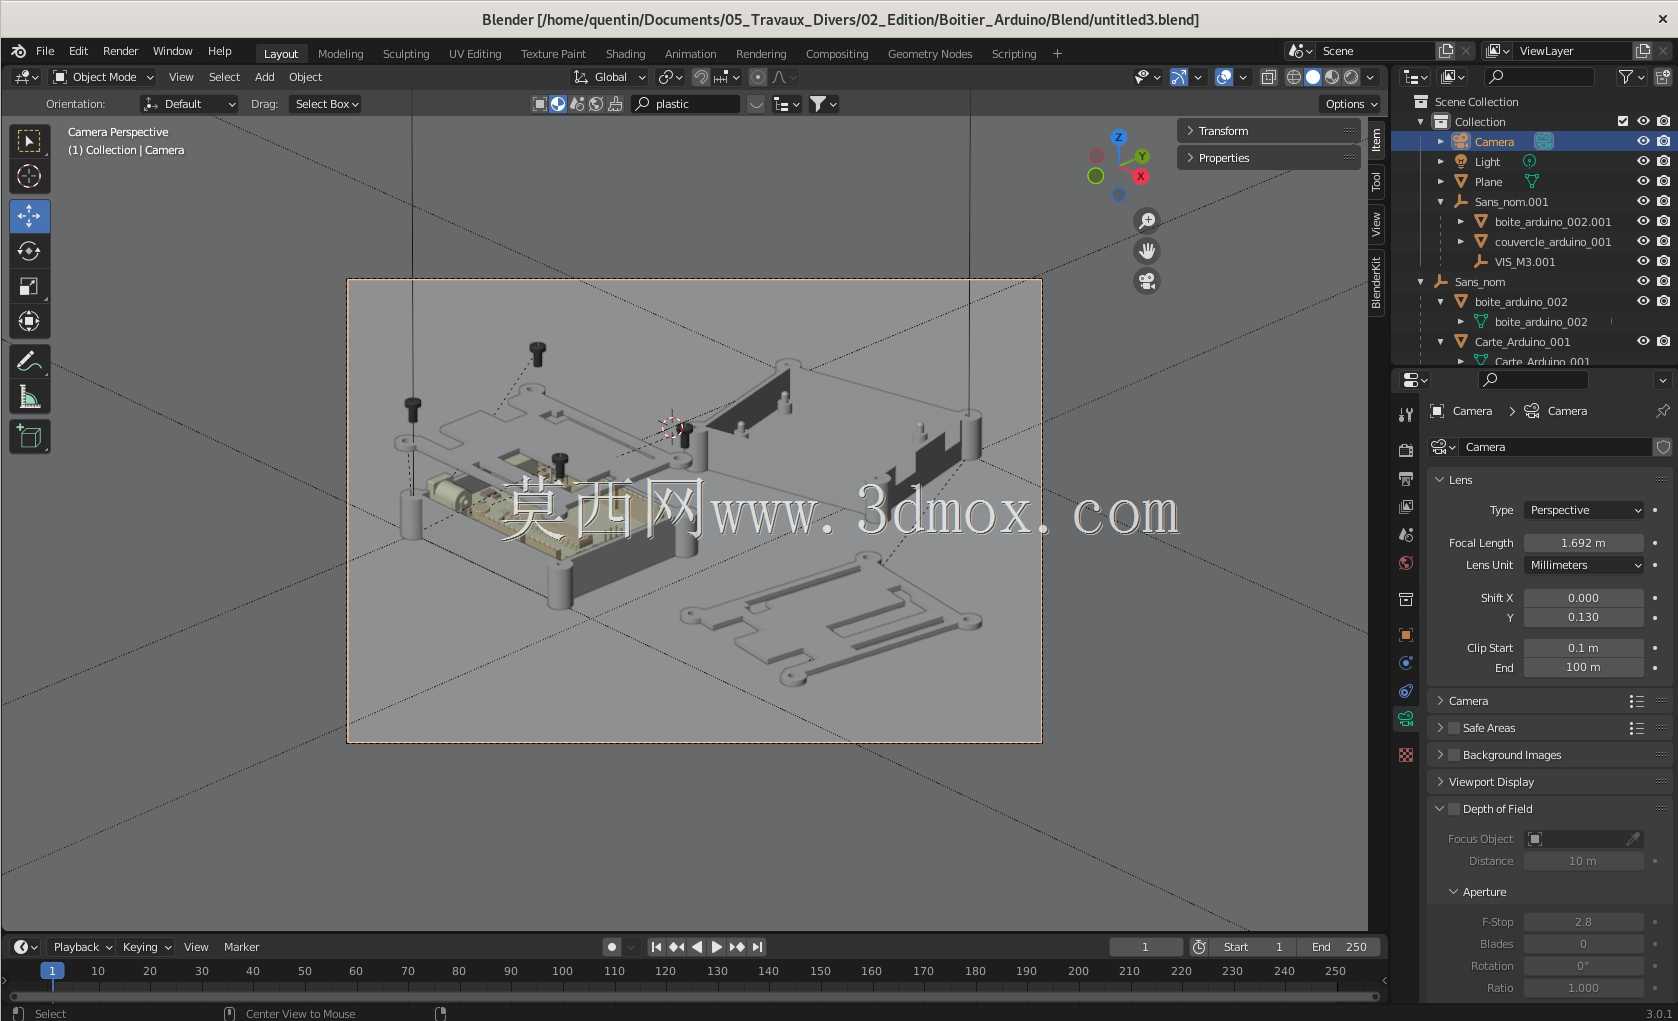Viewport: 1678px width, 1021px height.
Task: Select the Add Cube tool
Action: click(x=29, y=437)
